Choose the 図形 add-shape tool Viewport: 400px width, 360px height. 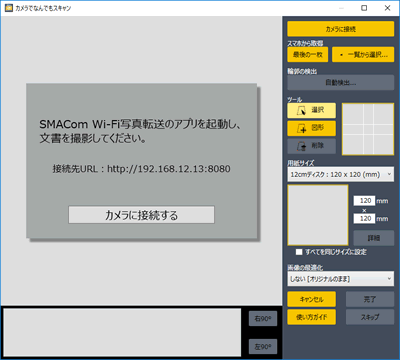(311, 128)
